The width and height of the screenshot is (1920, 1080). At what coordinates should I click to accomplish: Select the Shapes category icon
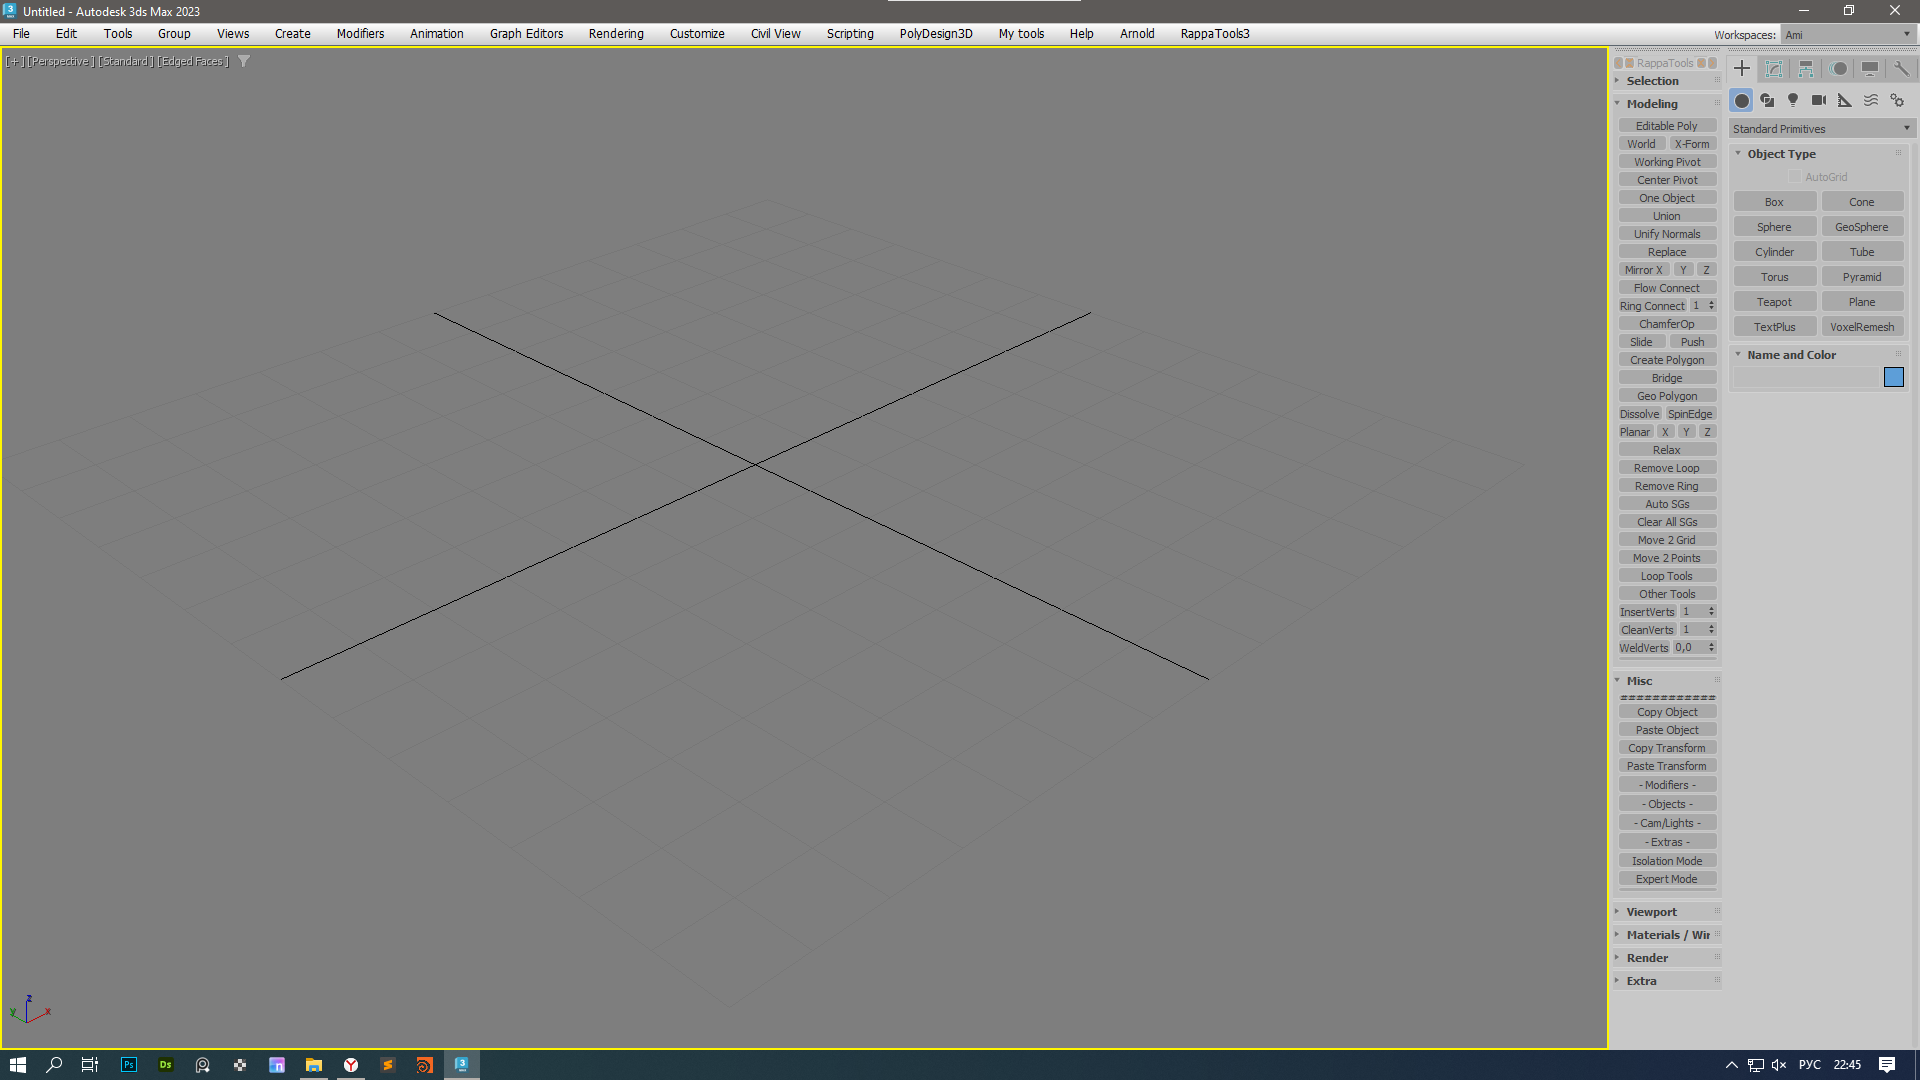[x=1767, y=101]
